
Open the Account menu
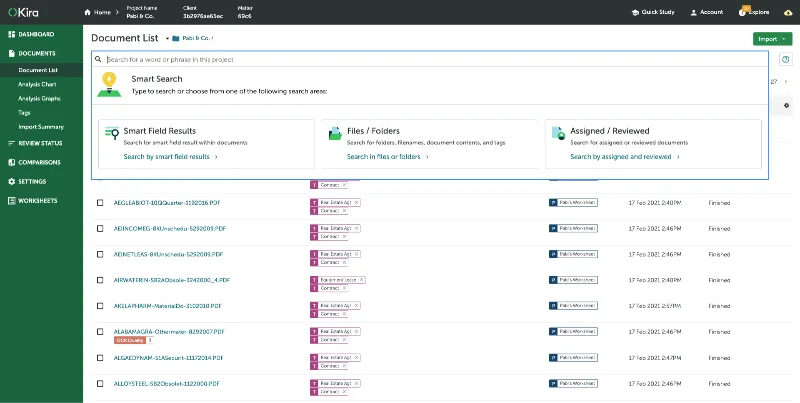(x=706, y=12)
